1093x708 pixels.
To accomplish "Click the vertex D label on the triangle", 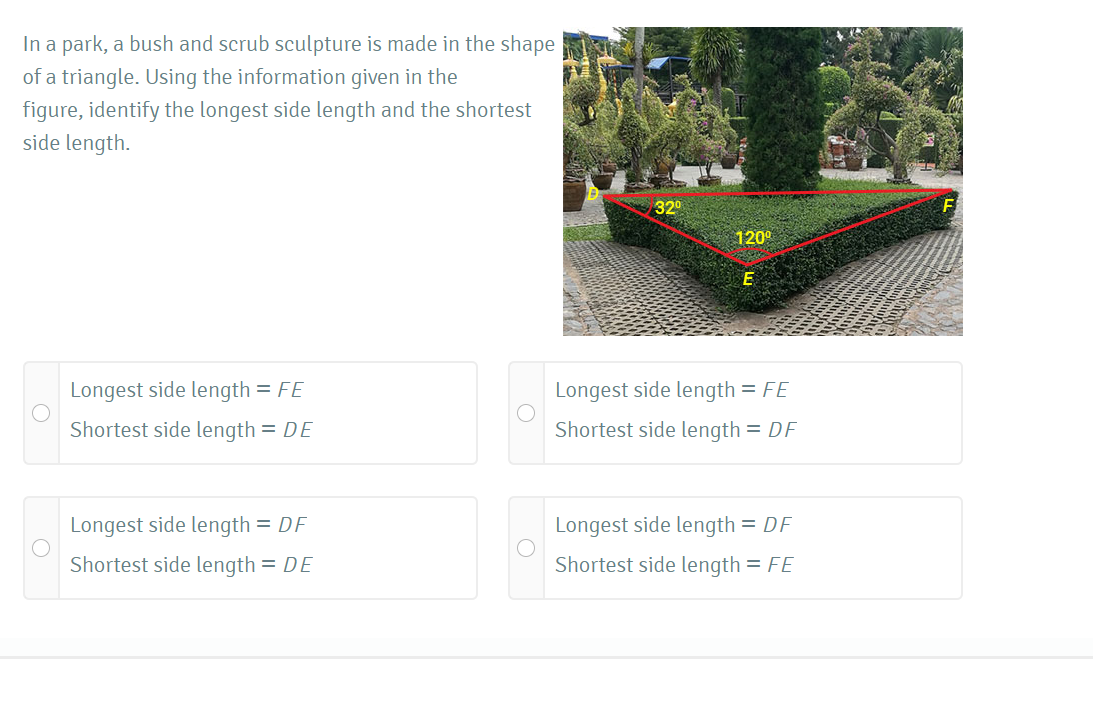I will pyautogui.click(x=593, y=194).
